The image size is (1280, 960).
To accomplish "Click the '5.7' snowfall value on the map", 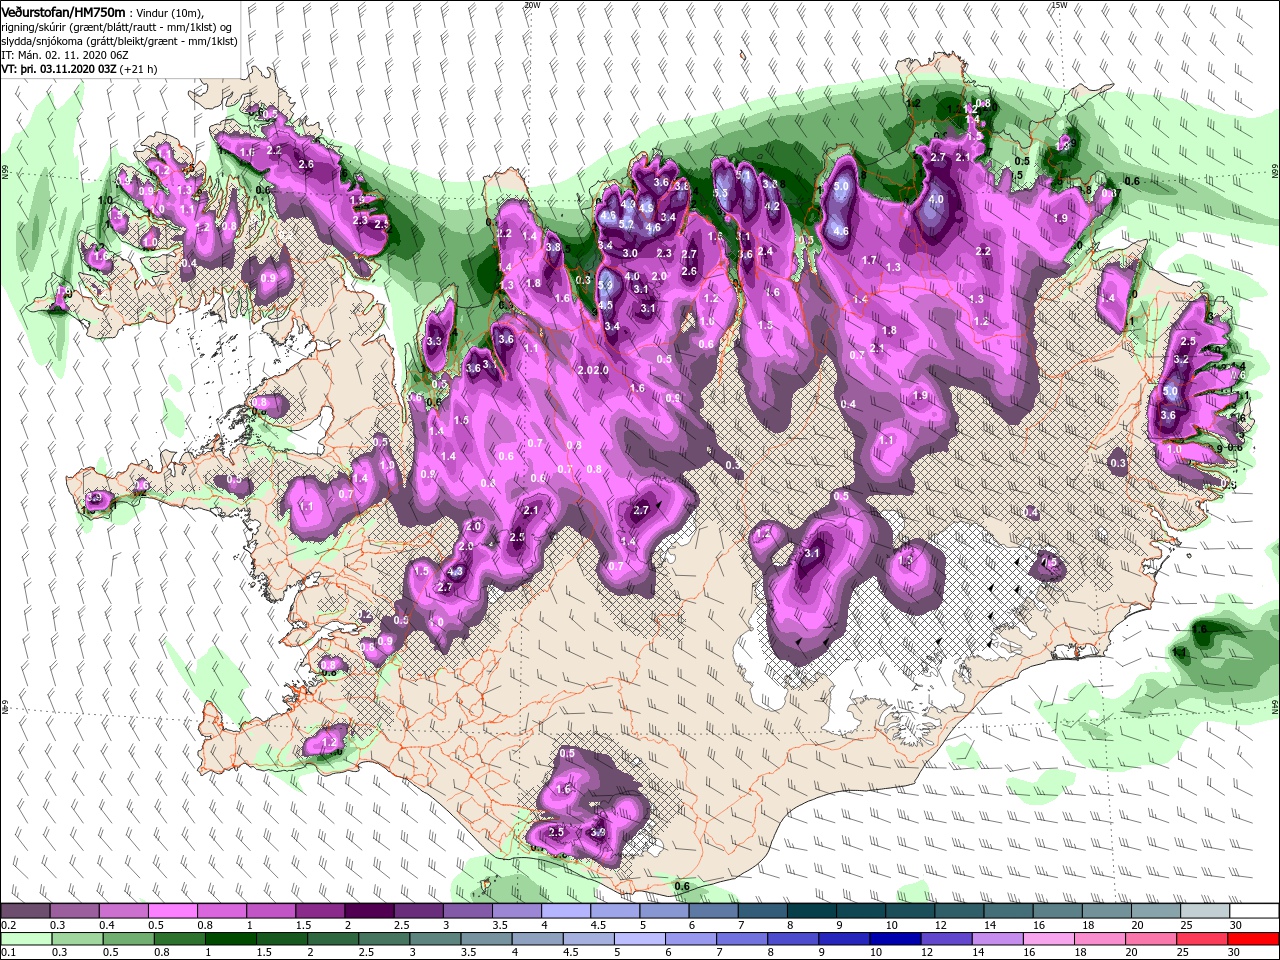I will pyautogui.click(x=627, y=225).
